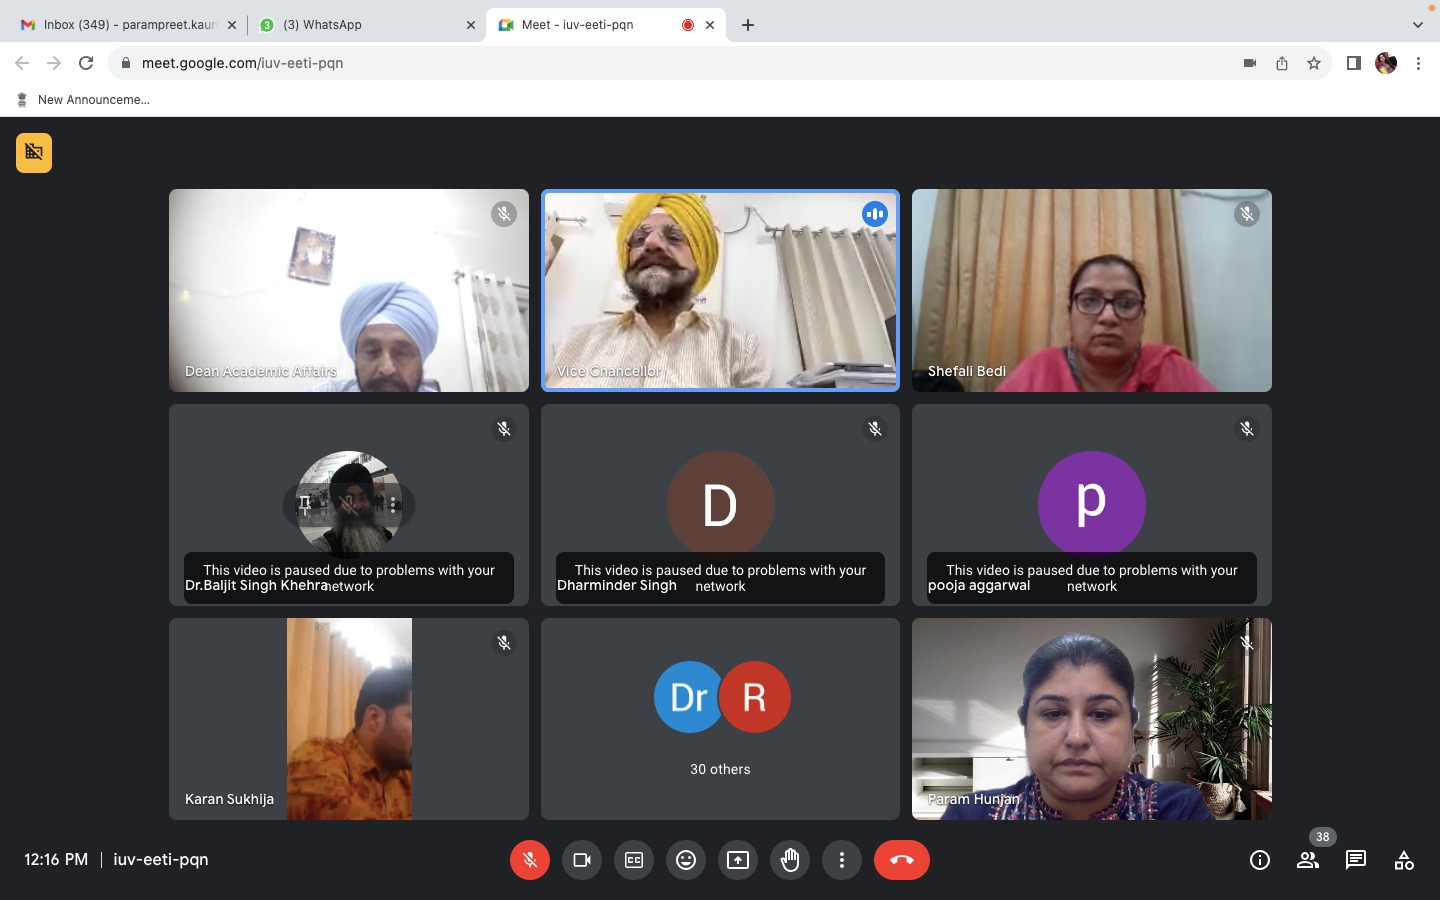
Task: Close the Gmail Inbox tab
Action: click(x=232, y=25)
